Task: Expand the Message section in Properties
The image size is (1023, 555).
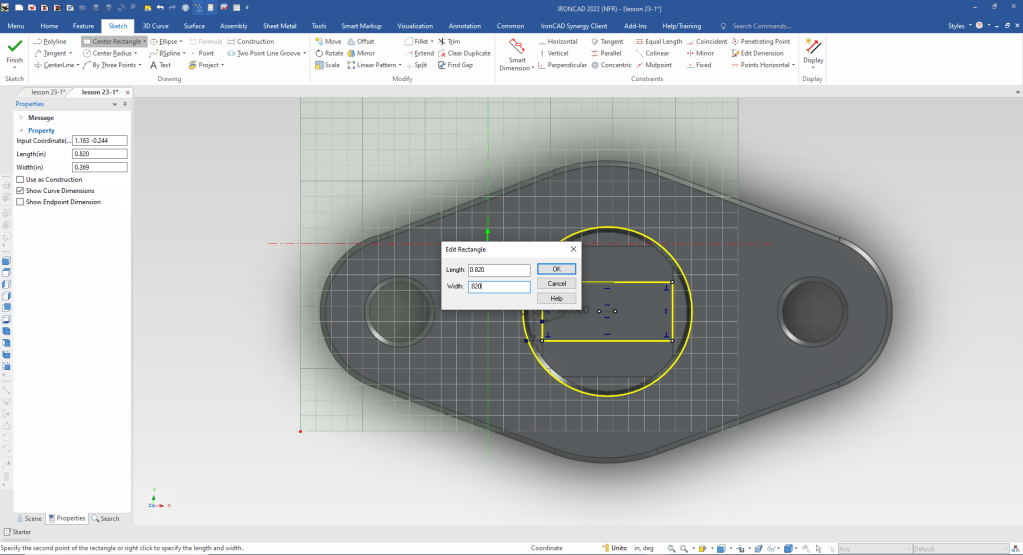Action: (x=20, y=118)
